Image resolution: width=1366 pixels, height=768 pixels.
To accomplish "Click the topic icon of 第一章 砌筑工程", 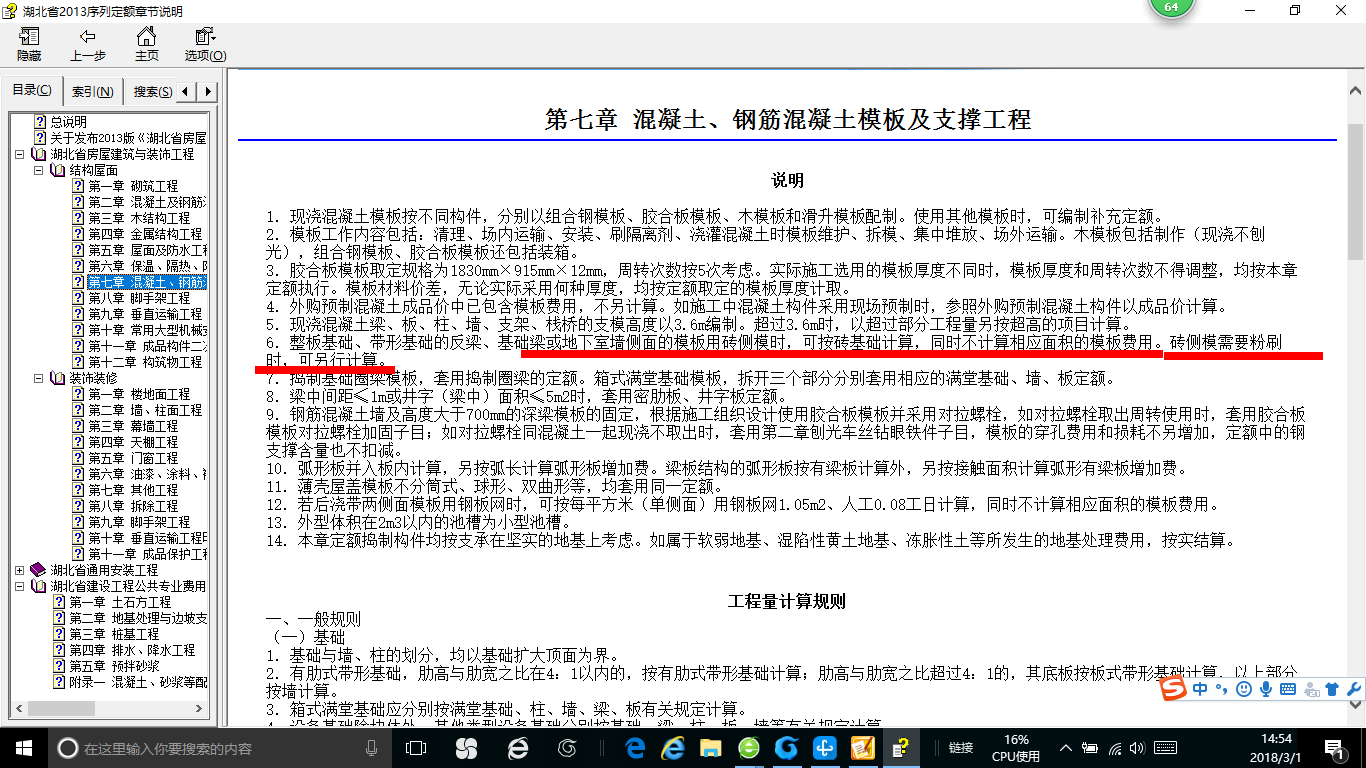I will (x=78, y=186).
